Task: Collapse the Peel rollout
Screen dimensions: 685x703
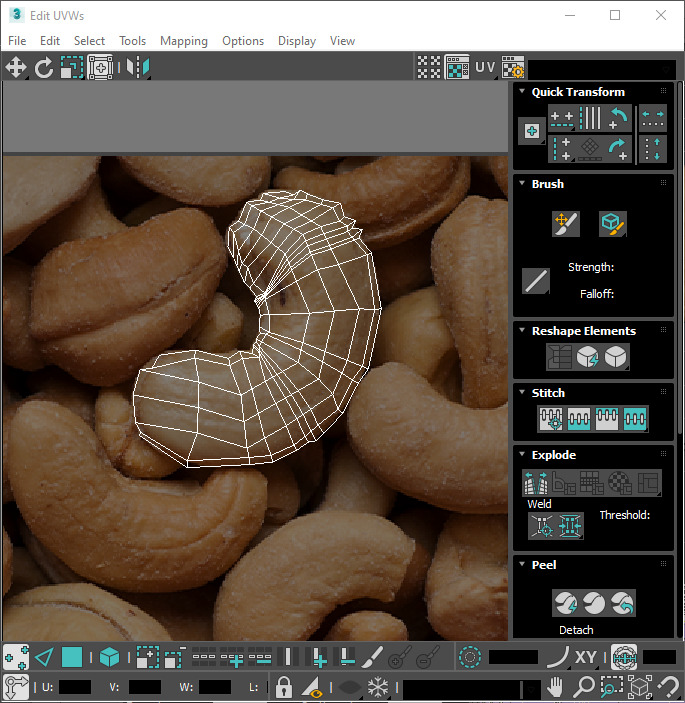Action: click(522, 564)
